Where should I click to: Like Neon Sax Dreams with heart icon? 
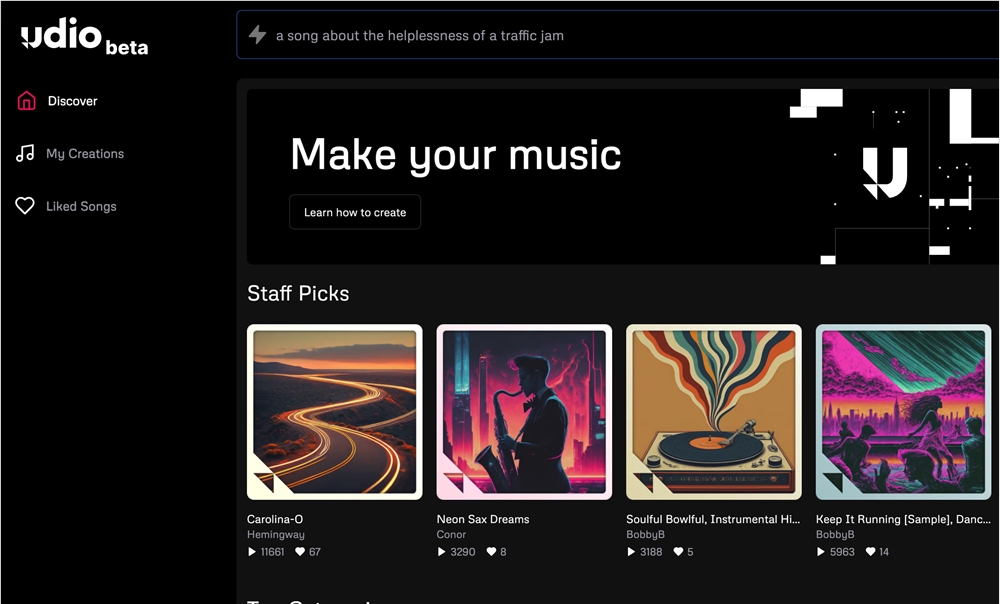[490, 552]
